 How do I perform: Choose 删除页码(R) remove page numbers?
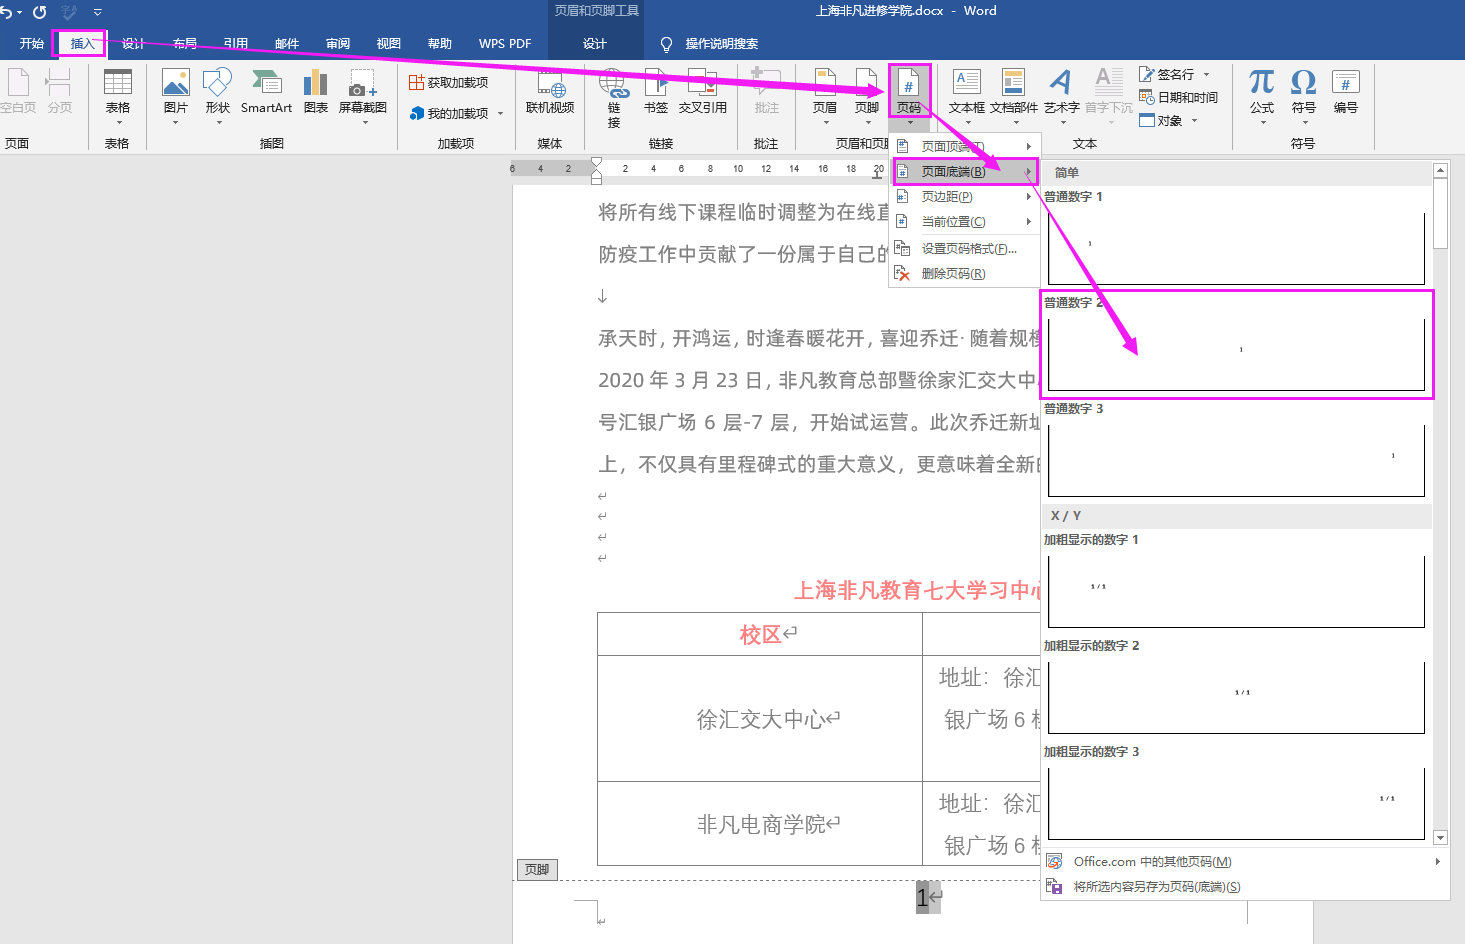pyautogui.click(x=966, y=273)
